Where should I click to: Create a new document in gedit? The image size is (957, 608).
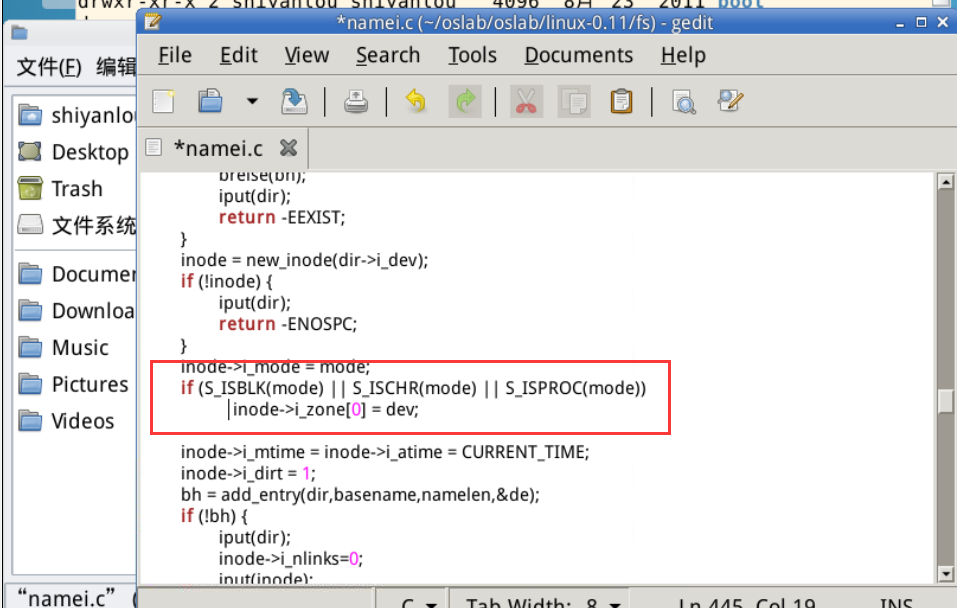pos(163,101)
